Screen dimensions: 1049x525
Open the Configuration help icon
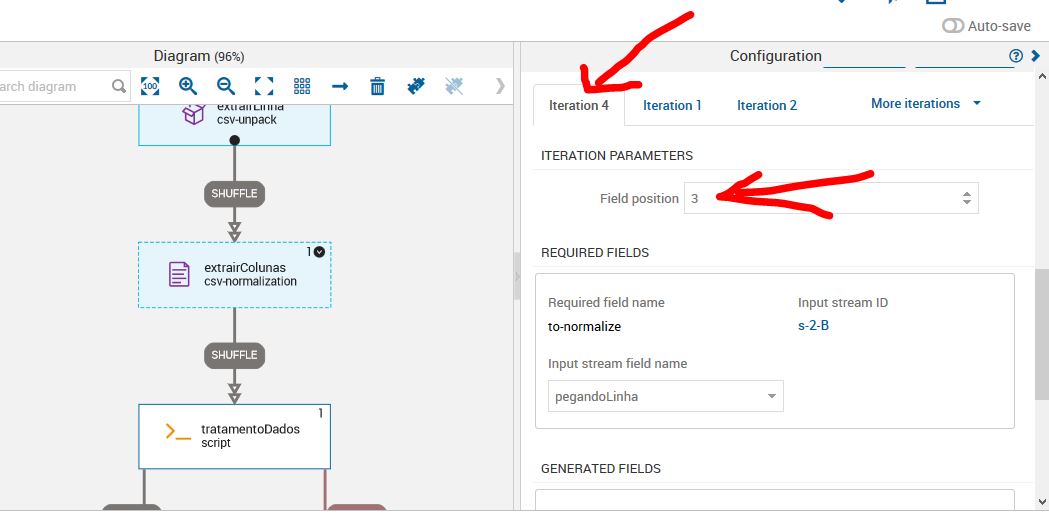click(x=1016, y=56)
